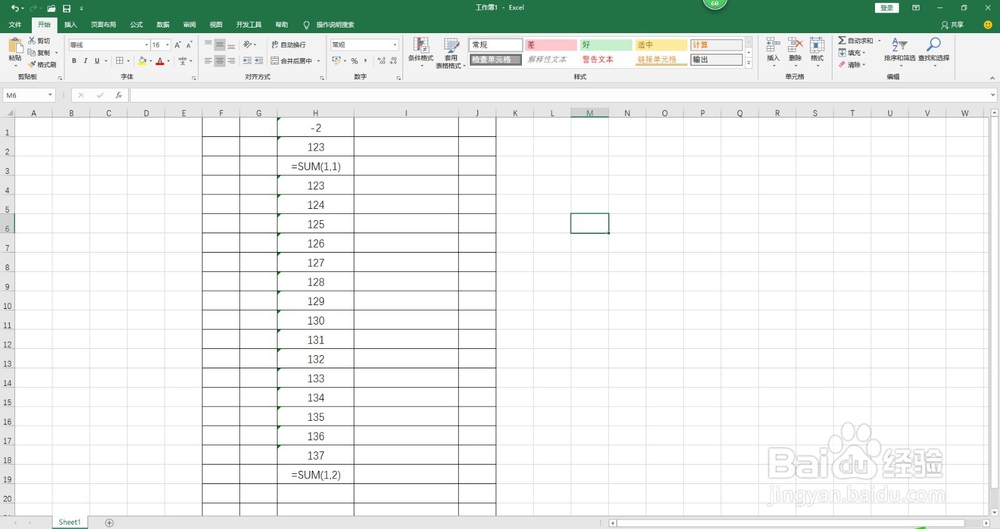Expand the Name Box M6 dropdown
1000x529 pixels.
pyautogui.click(x=50, y=95)
